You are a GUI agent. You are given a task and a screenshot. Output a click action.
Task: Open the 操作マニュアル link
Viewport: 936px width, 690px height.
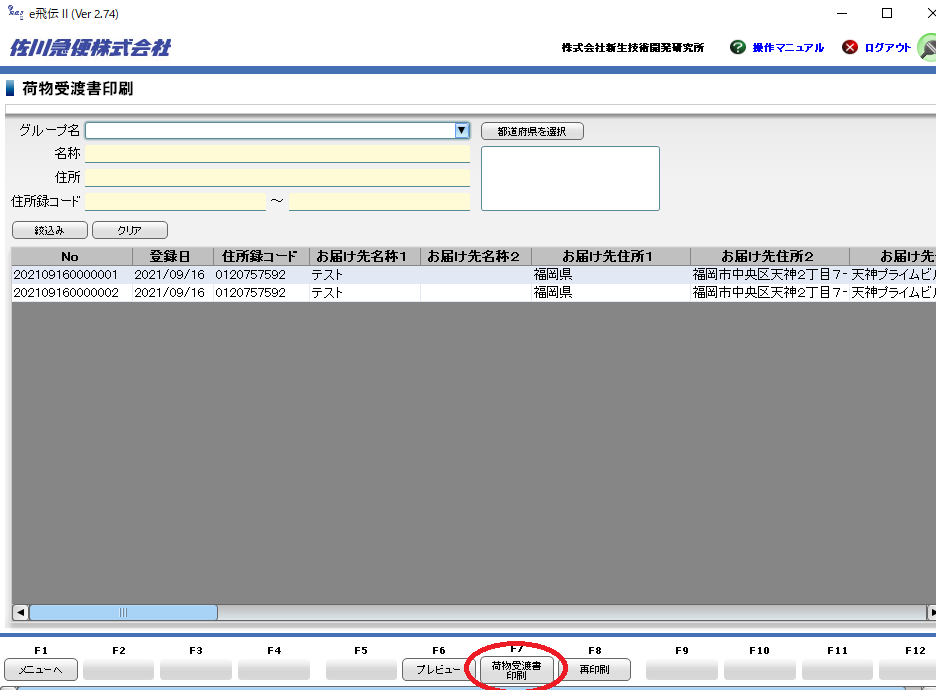point(788,48)
